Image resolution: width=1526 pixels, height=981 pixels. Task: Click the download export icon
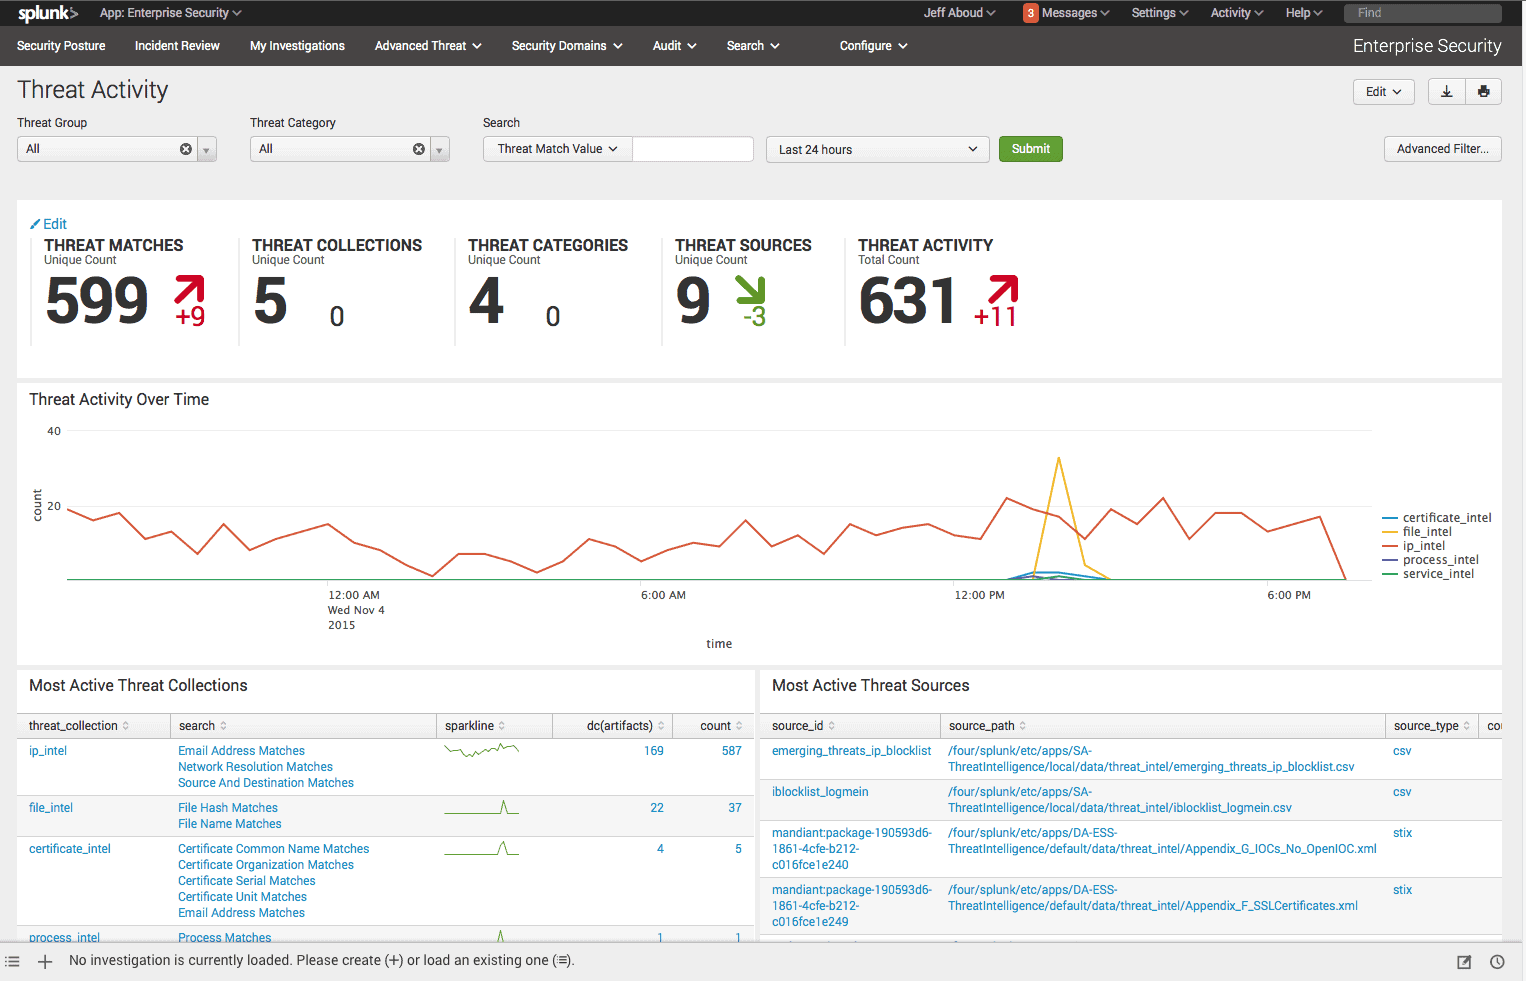[1446, 92]
